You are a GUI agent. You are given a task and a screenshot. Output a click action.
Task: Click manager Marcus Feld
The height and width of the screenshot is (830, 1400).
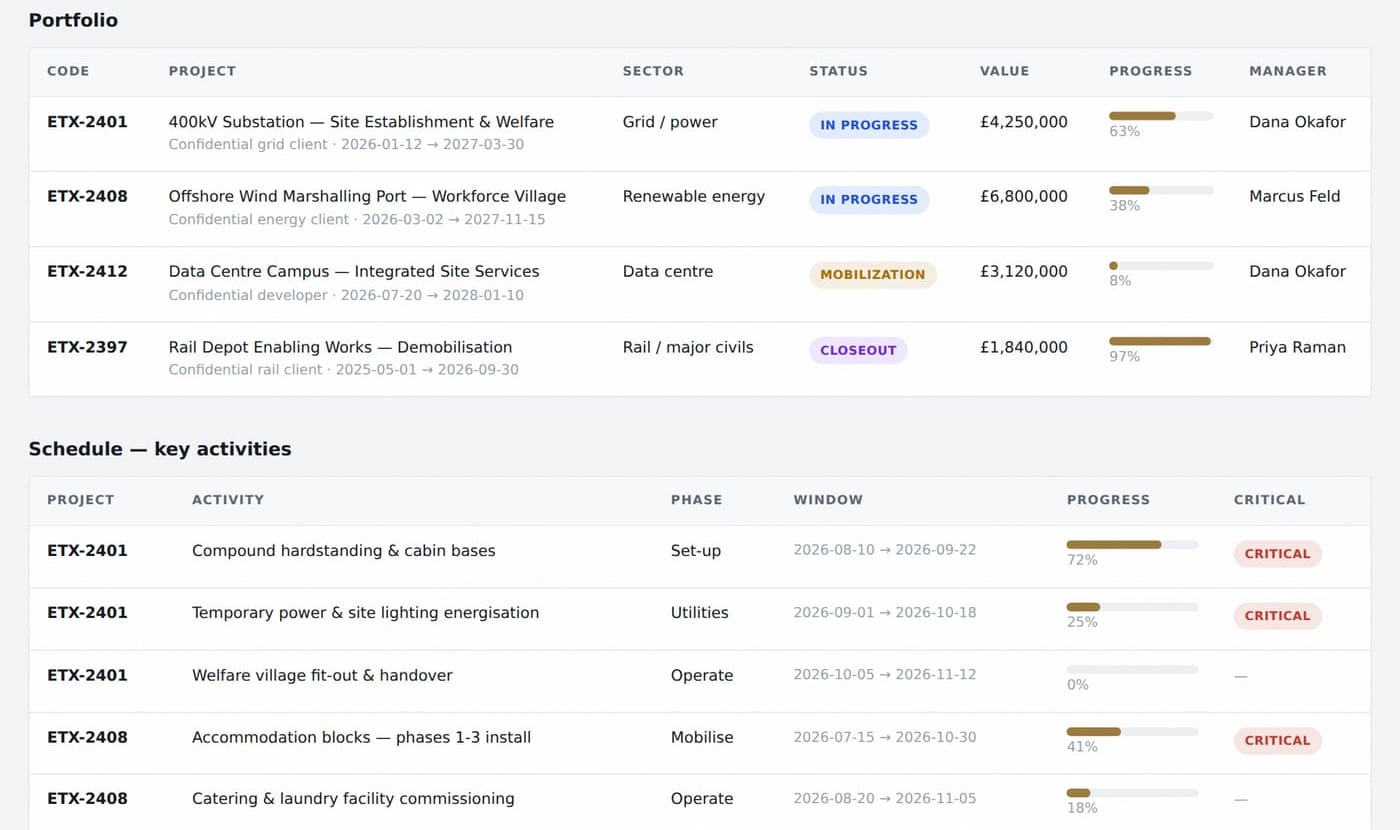pyautogui.click(x=1294, y=196)
